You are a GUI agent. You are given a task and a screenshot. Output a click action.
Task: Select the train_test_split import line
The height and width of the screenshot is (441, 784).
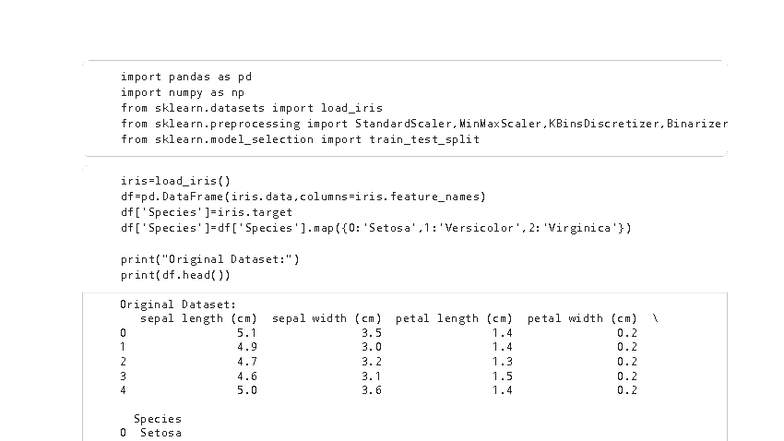(300, 139)
